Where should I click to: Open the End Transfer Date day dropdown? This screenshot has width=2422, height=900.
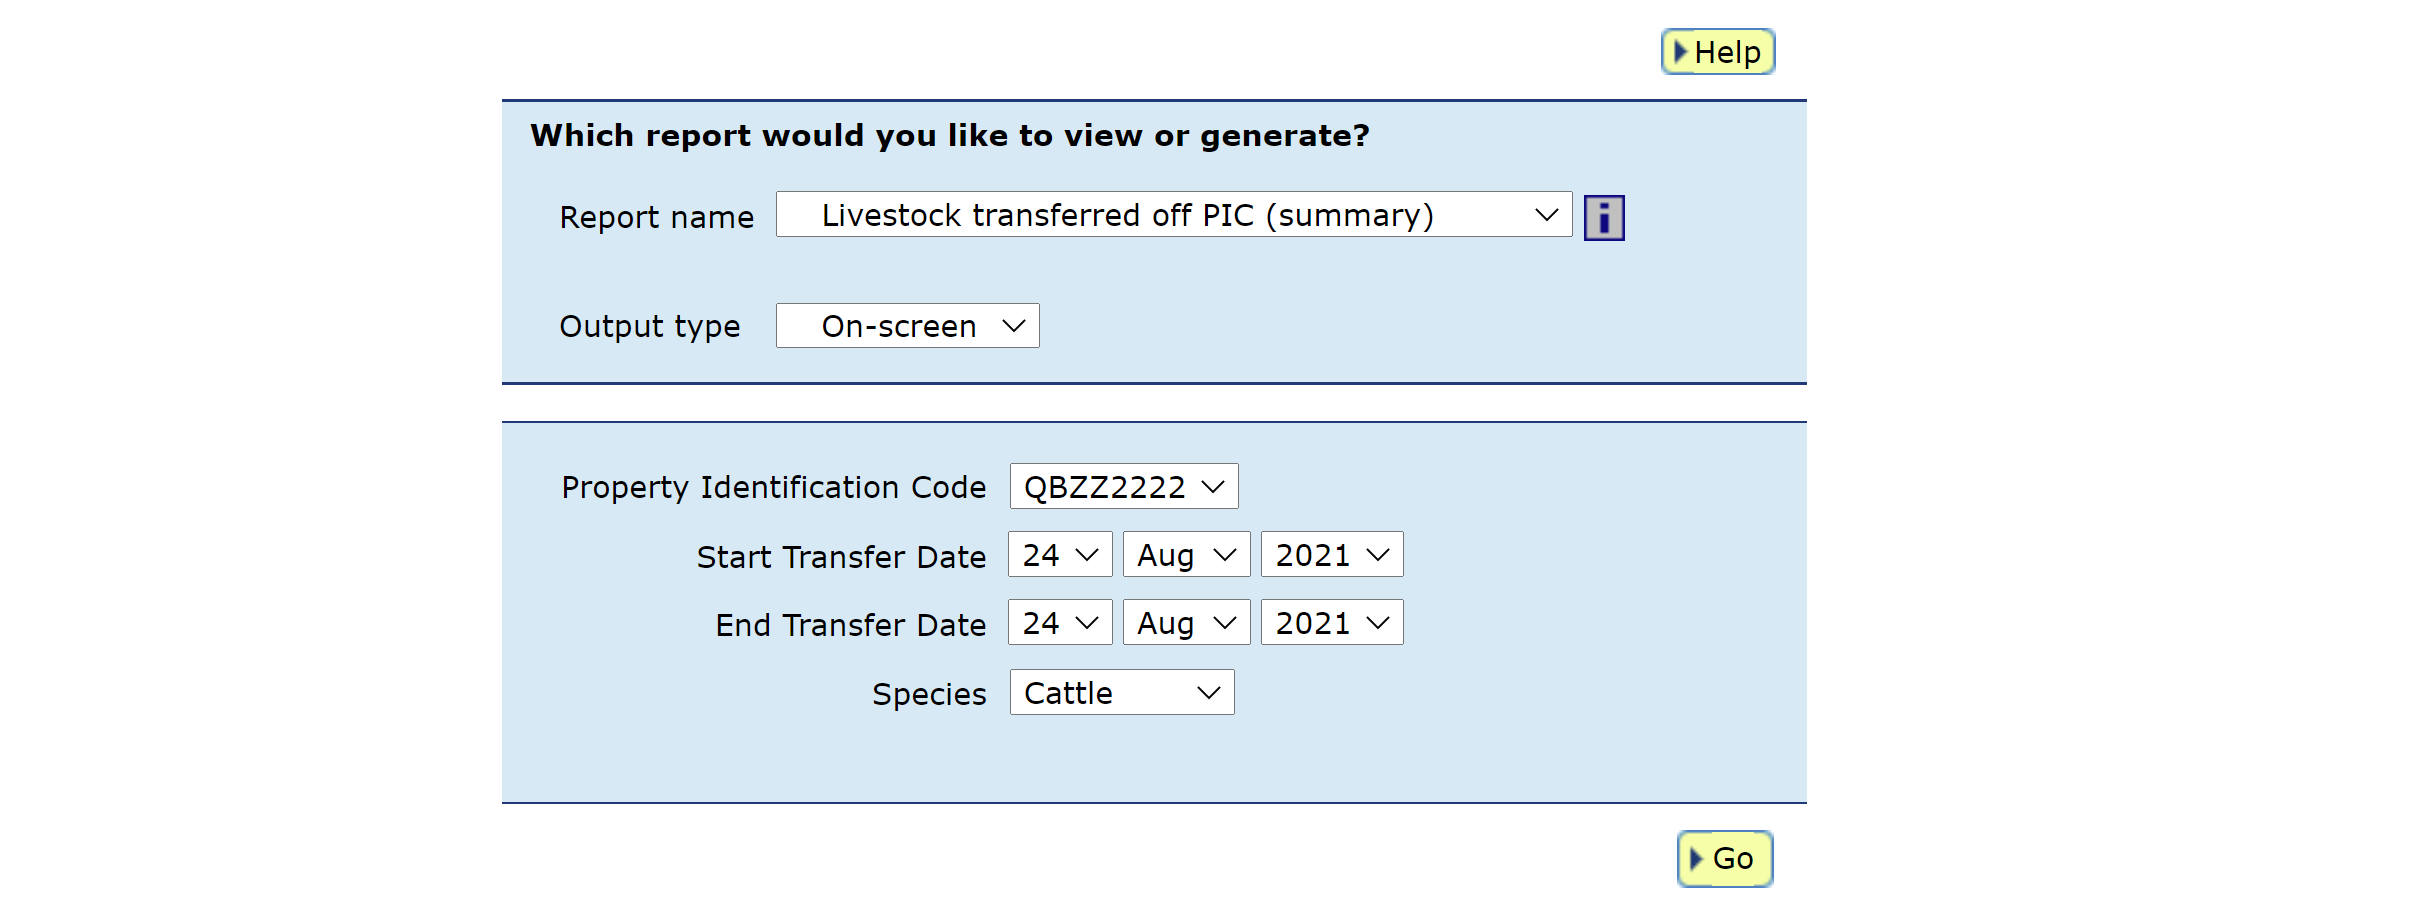tap(1059, 623)
